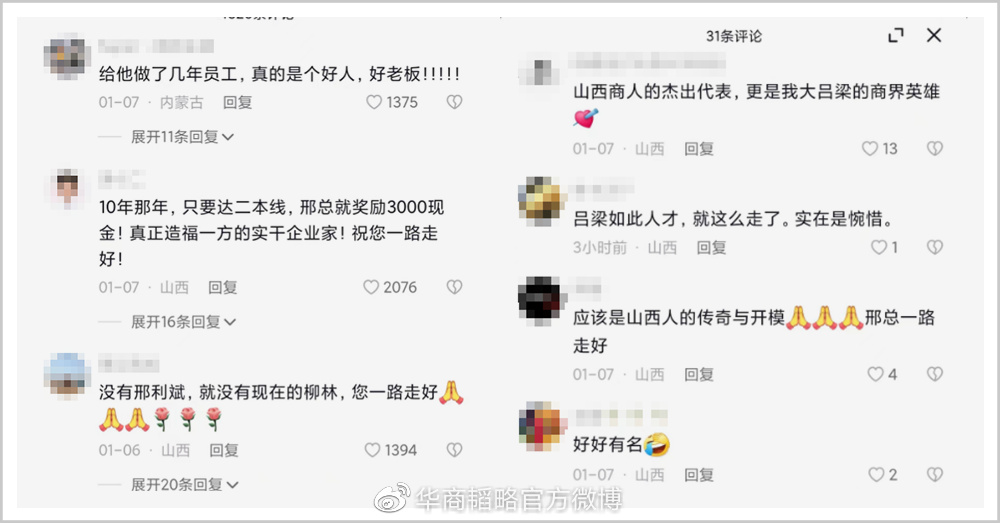
Task: Like the 好好有名 comment
Action: tap(876, 475)
